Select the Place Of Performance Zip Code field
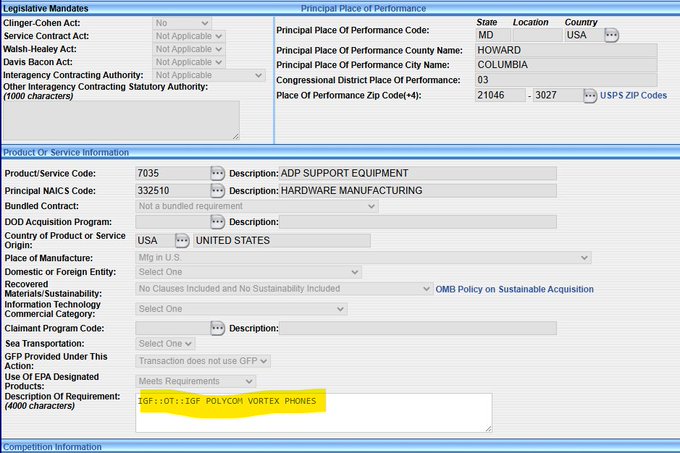 click(x=499, y=96)
